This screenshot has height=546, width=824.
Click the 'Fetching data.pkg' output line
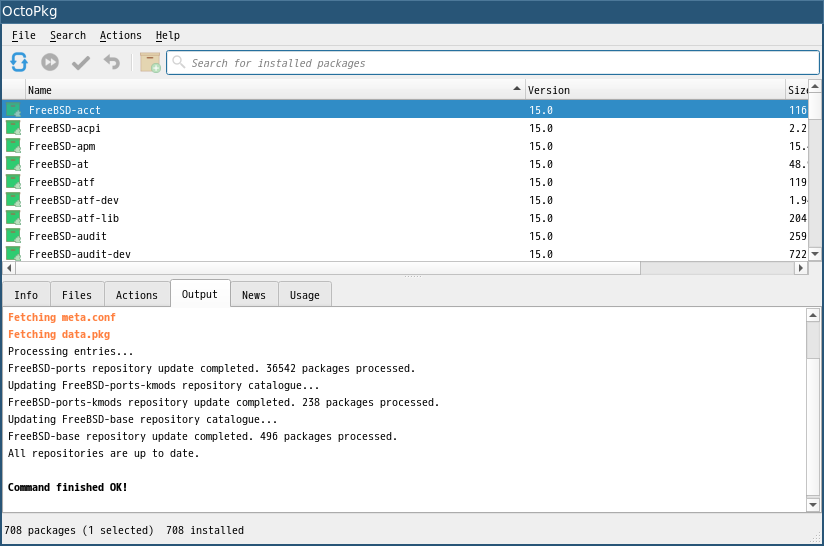pyautogui.click(x=59, y=334)
